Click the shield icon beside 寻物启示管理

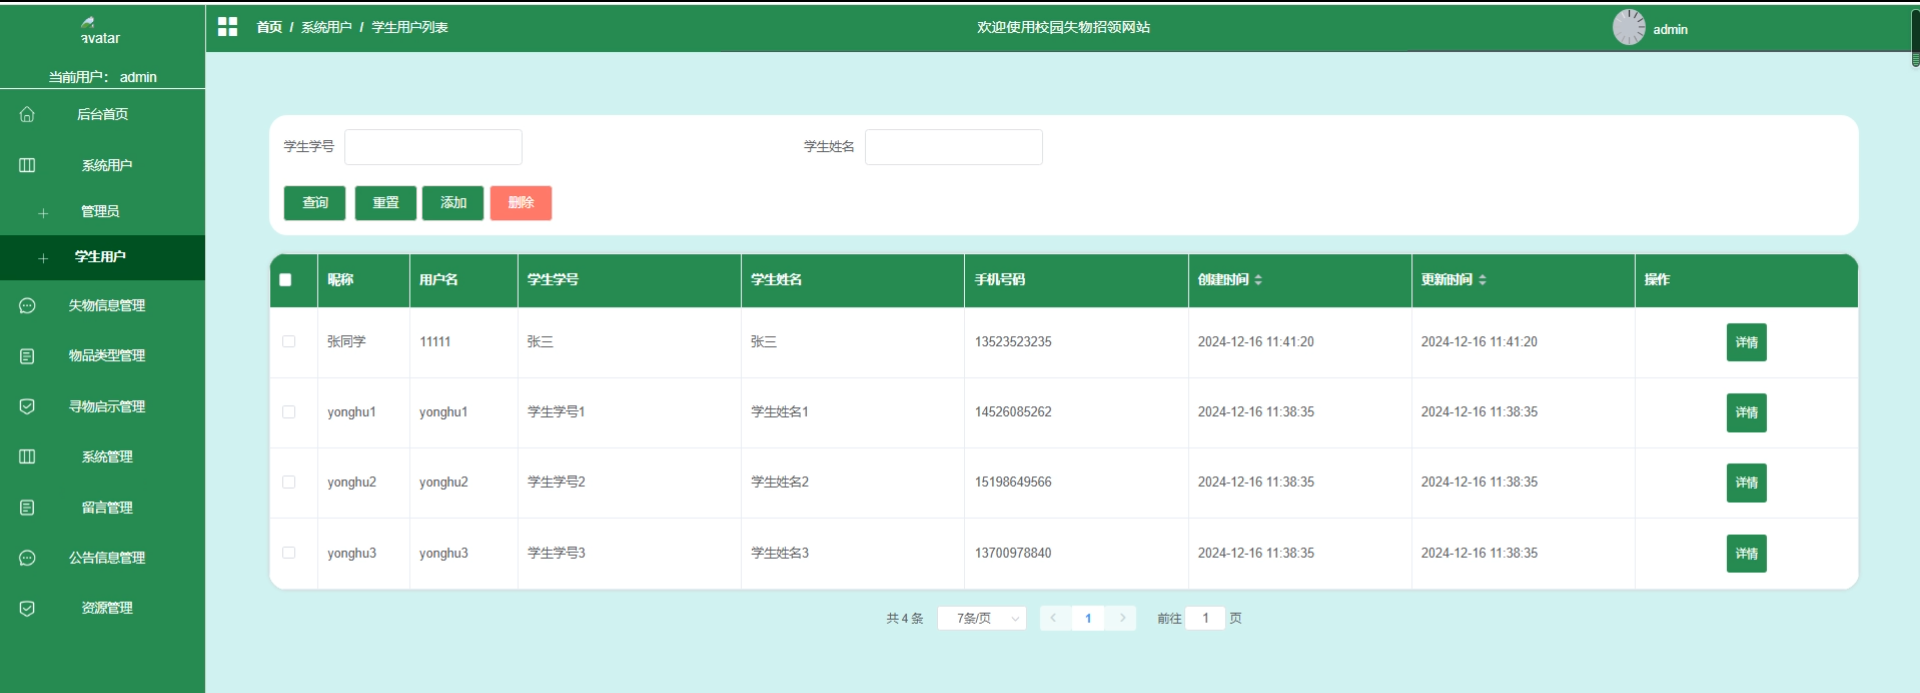pos(27,406)
